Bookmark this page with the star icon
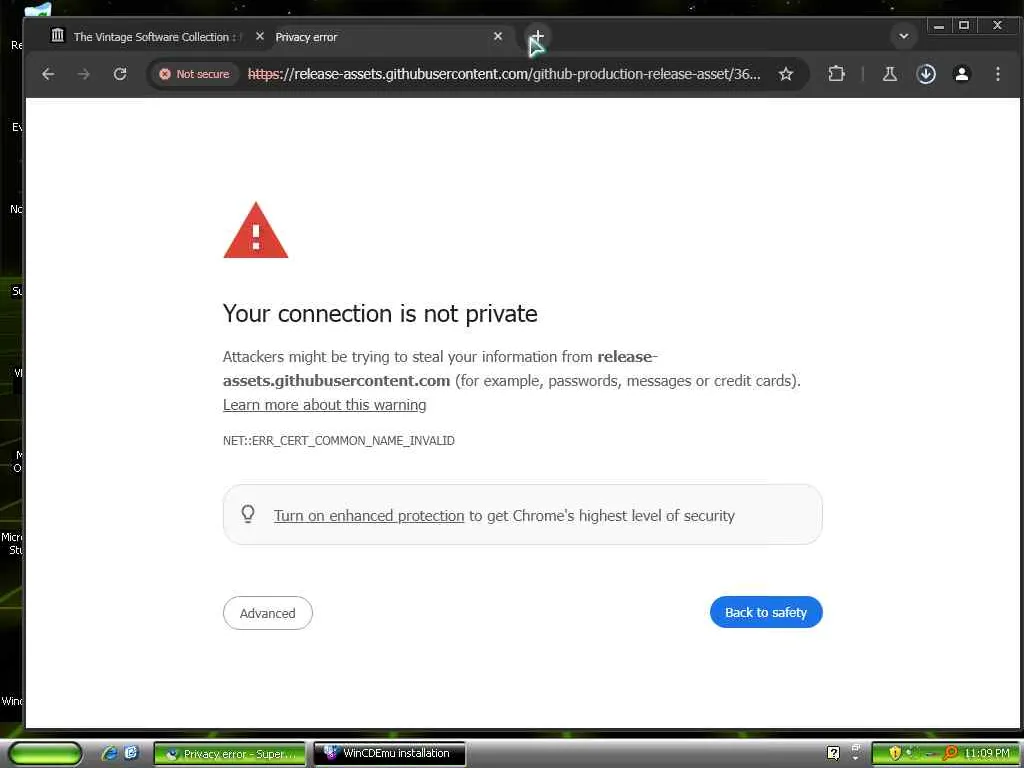 click(x=786, y=74)
